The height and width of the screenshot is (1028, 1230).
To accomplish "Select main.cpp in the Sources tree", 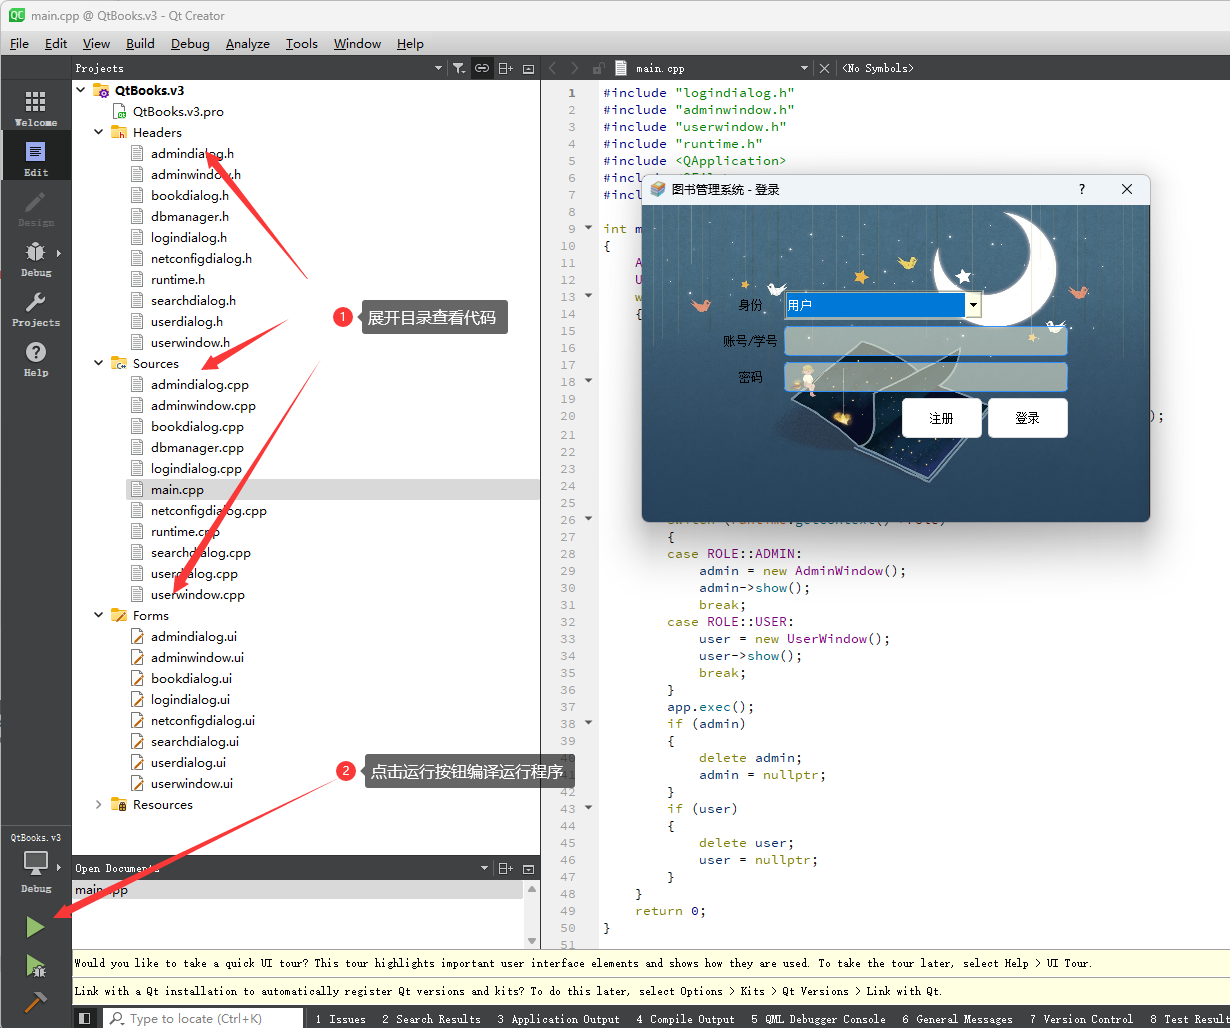I will (x=177, y=489).
